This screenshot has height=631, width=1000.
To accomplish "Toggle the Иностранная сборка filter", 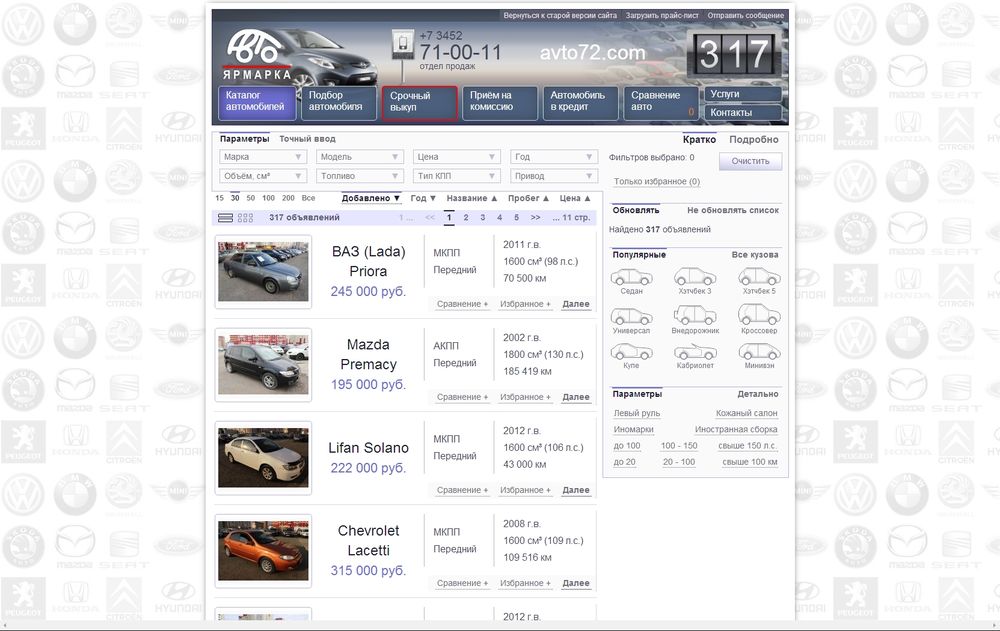I will pos(736,430).
